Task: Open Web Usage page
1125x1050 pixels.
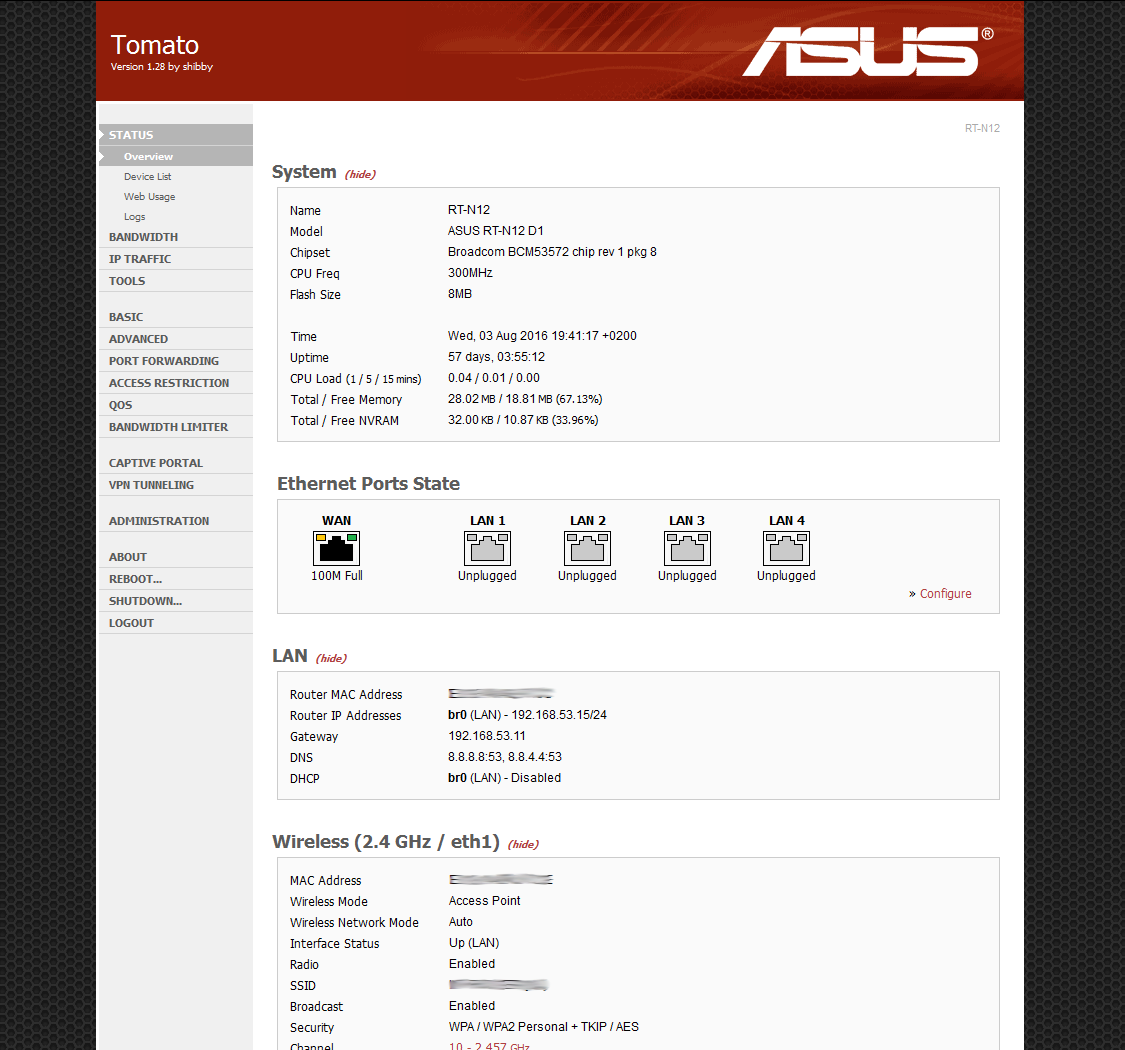Action: click(149, 197)
